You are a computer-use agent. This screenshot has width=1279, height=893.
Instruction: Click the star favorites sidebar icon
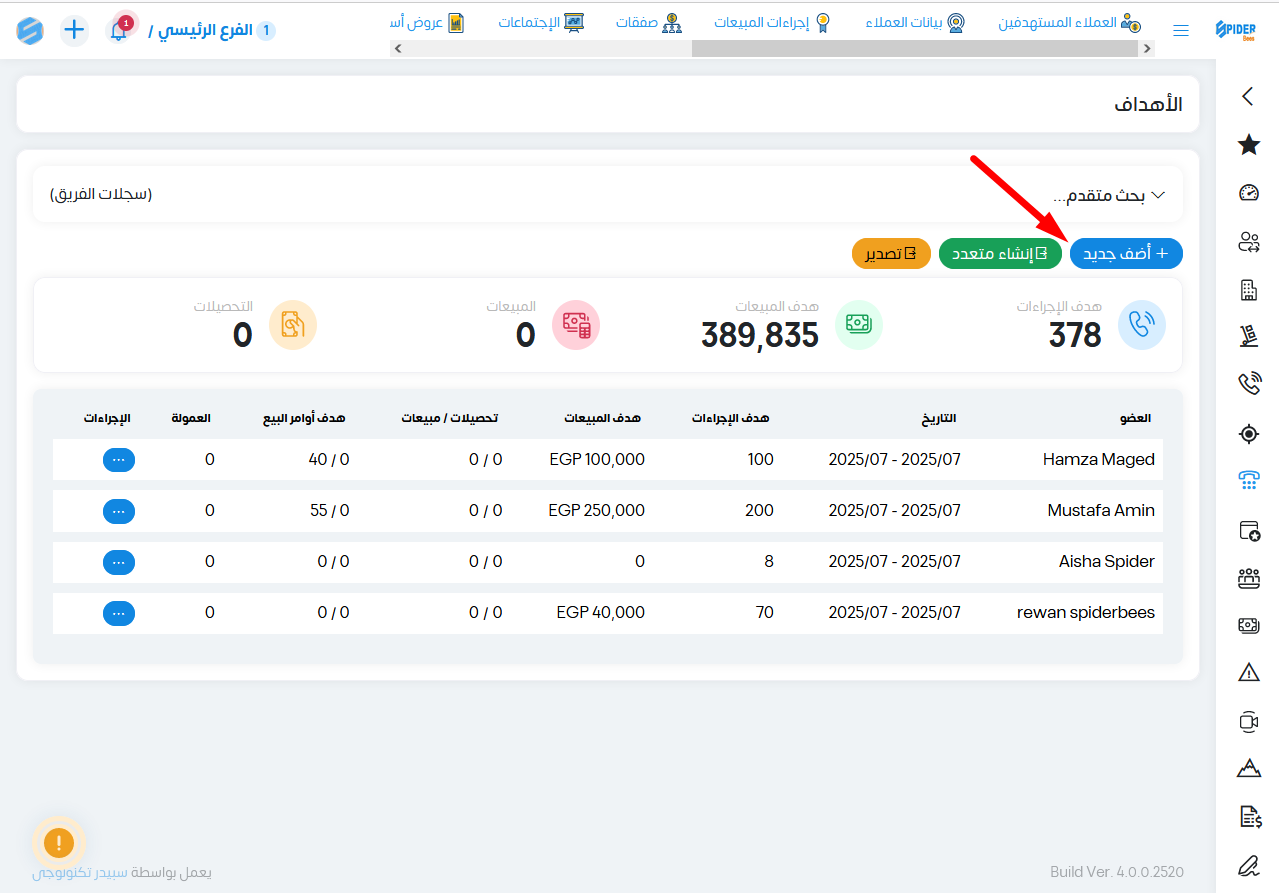(x=1248, y=145)
